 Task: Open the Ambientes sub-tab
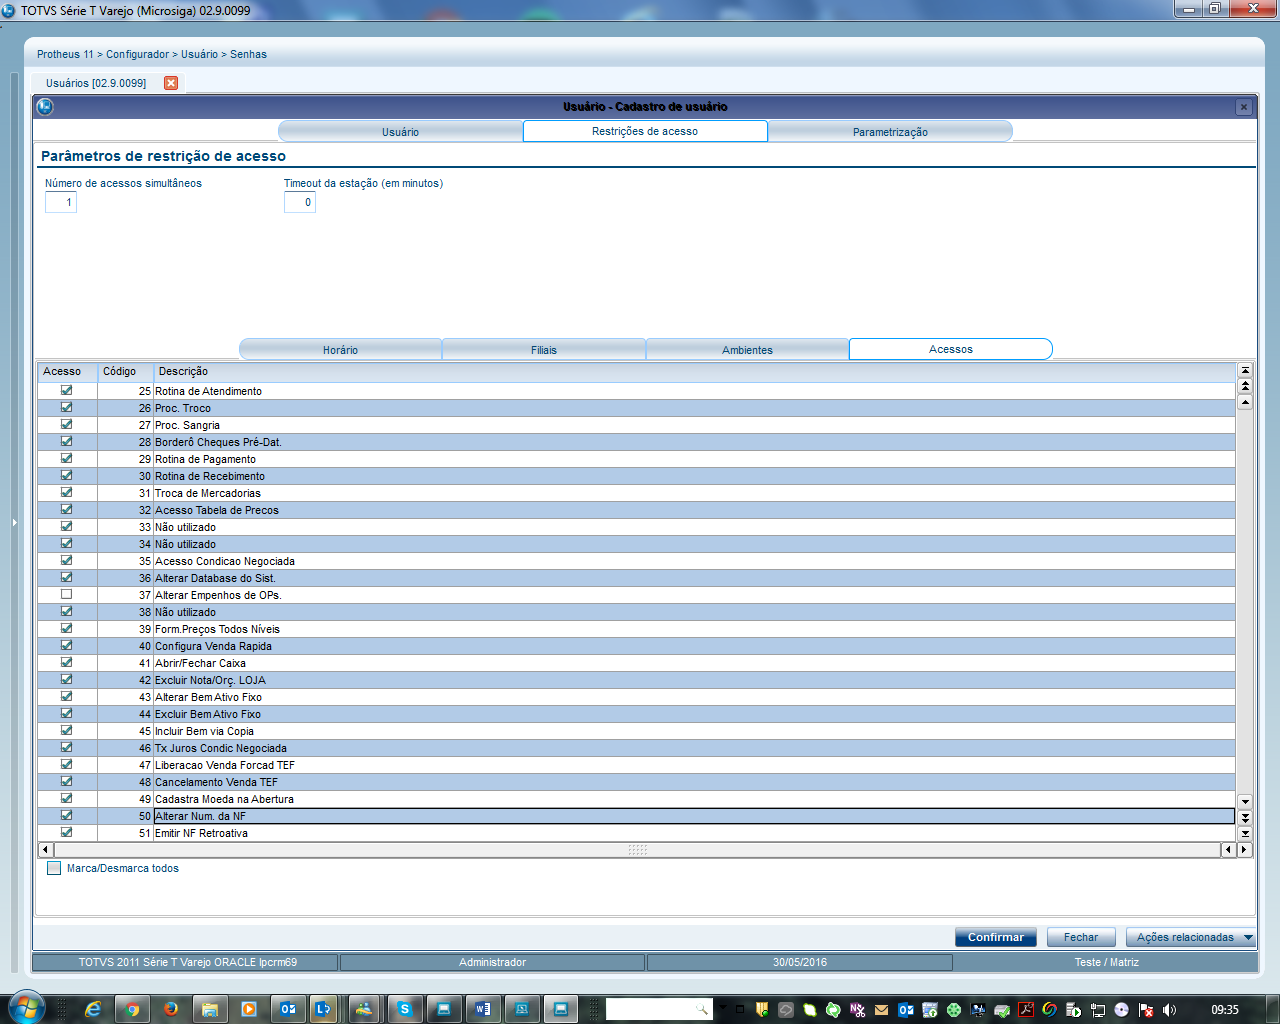(x=747, y=350)
